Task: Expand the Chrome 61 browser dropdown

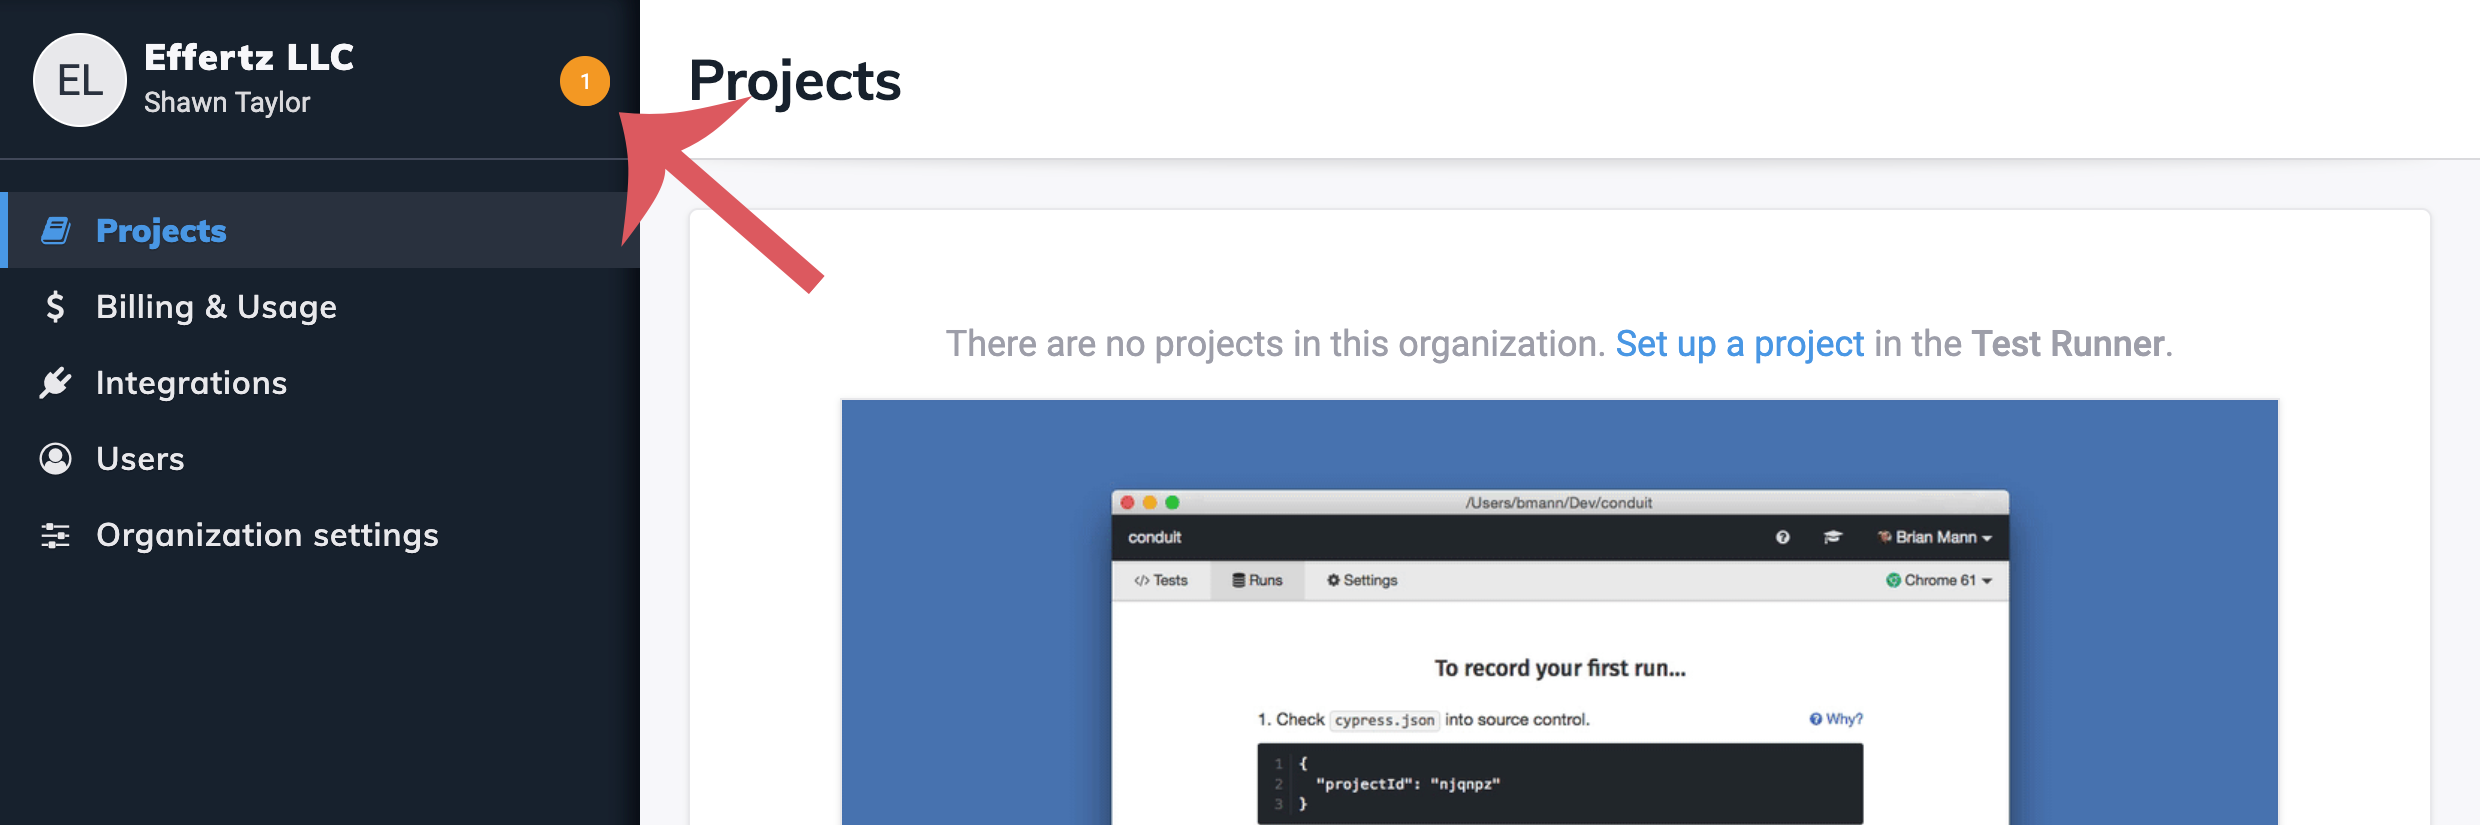Action: (x=1939, y=580)
